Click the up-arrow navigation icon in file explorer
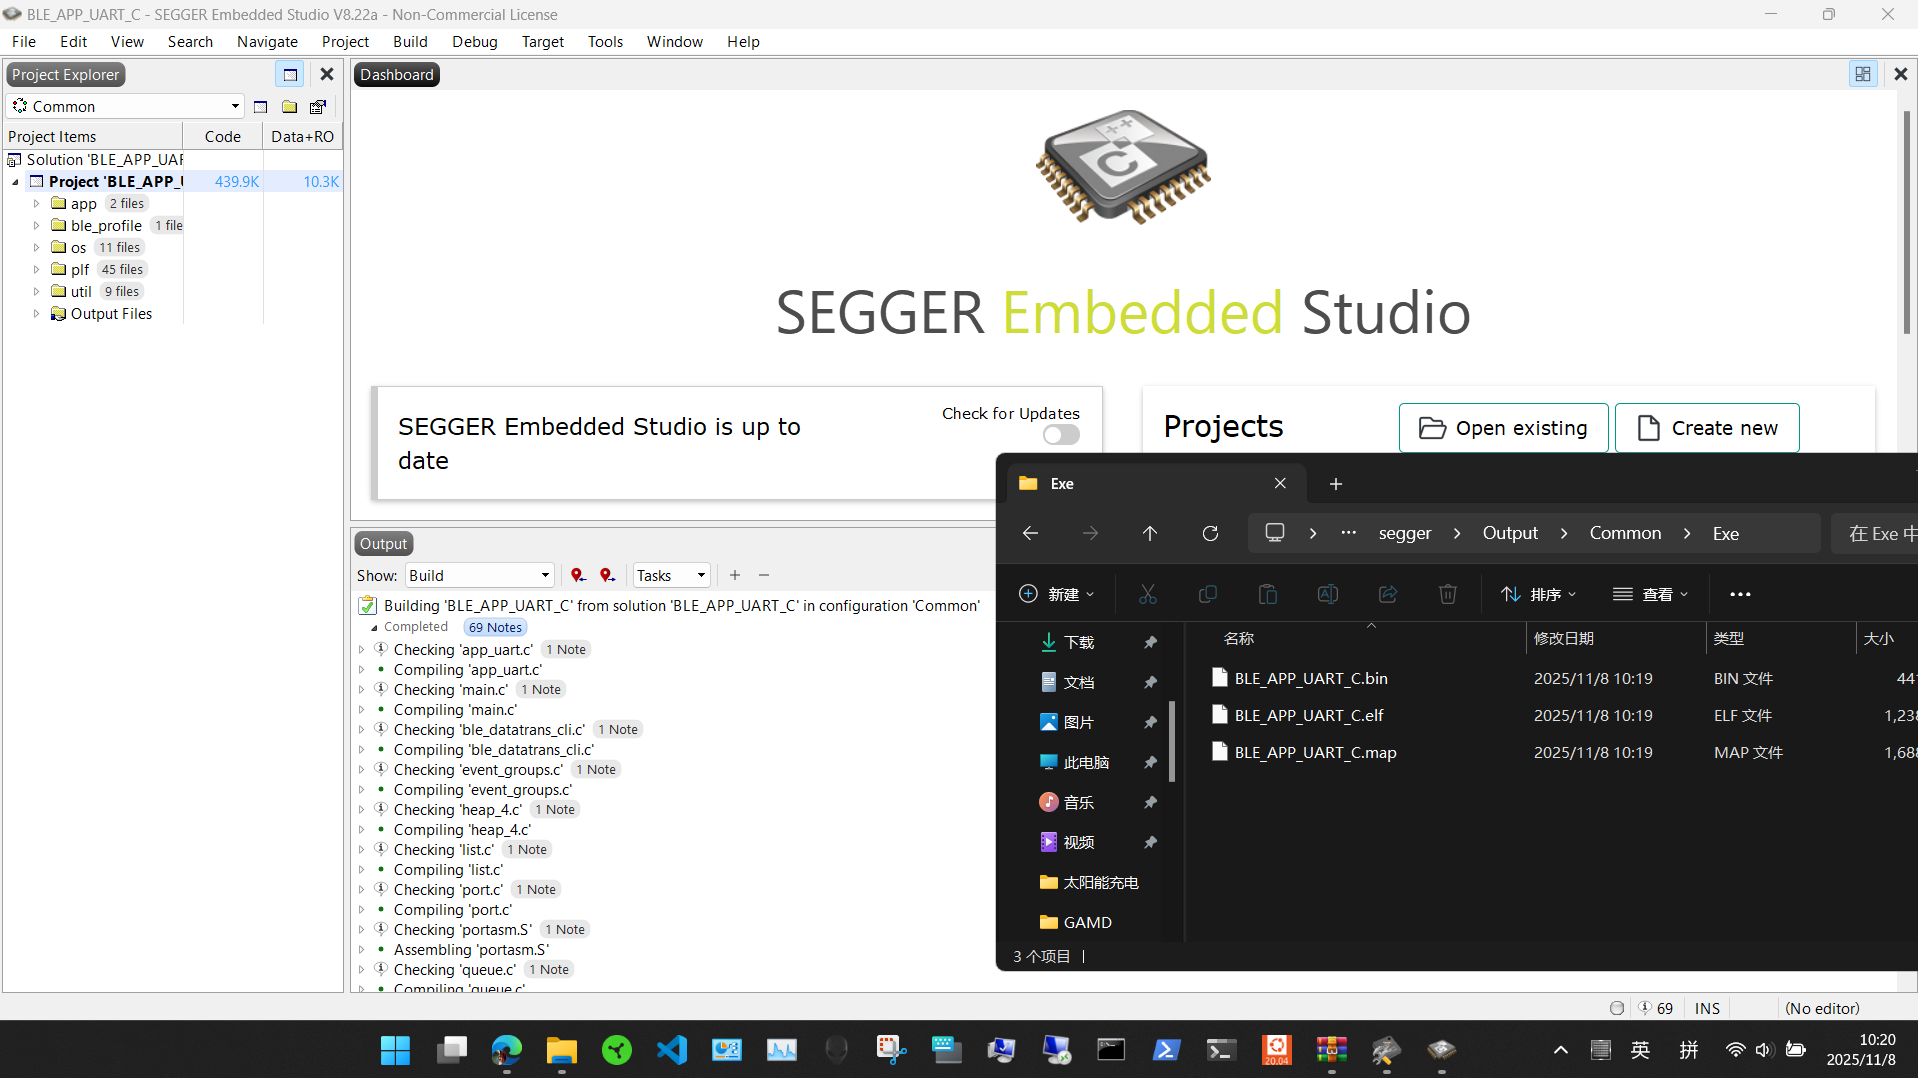The image size is (1918, 1078). tap(1150, 533)
